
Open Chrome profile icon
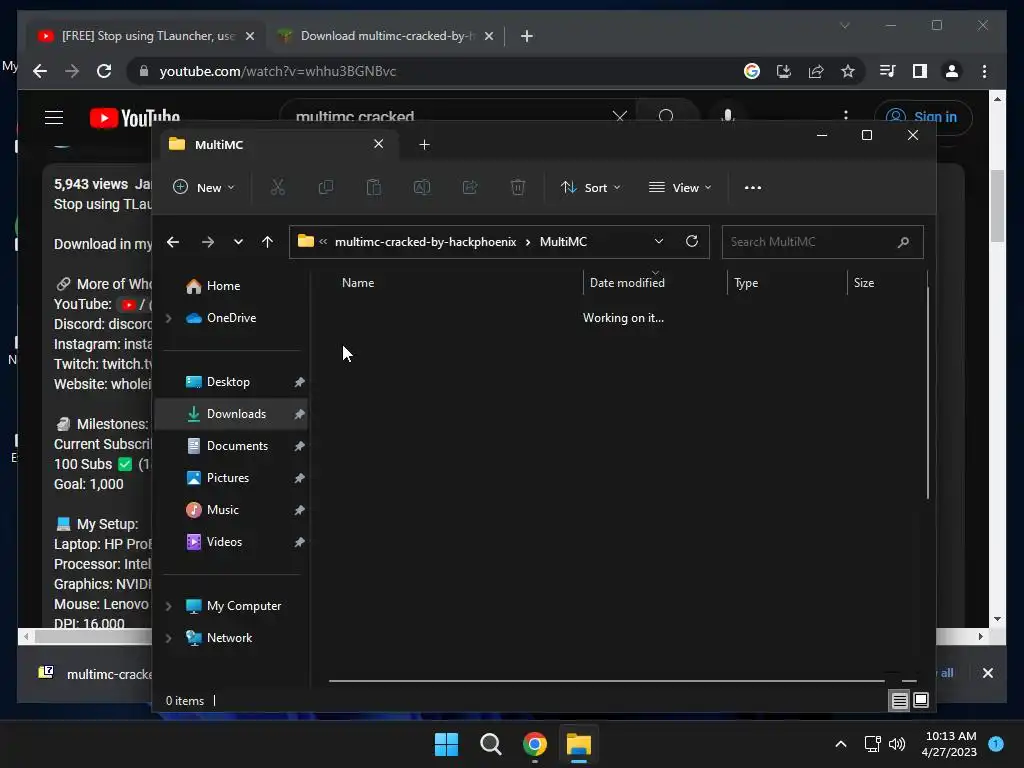pos(952,71)
